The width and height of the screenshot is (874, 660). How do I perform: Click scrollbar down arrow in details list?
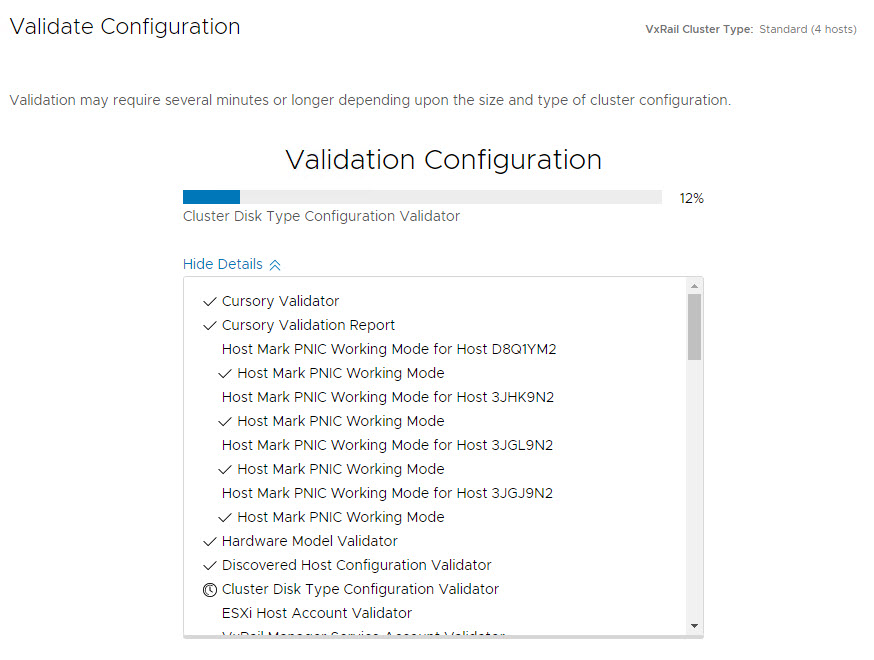pyautogui.click(x=694, y=625)
